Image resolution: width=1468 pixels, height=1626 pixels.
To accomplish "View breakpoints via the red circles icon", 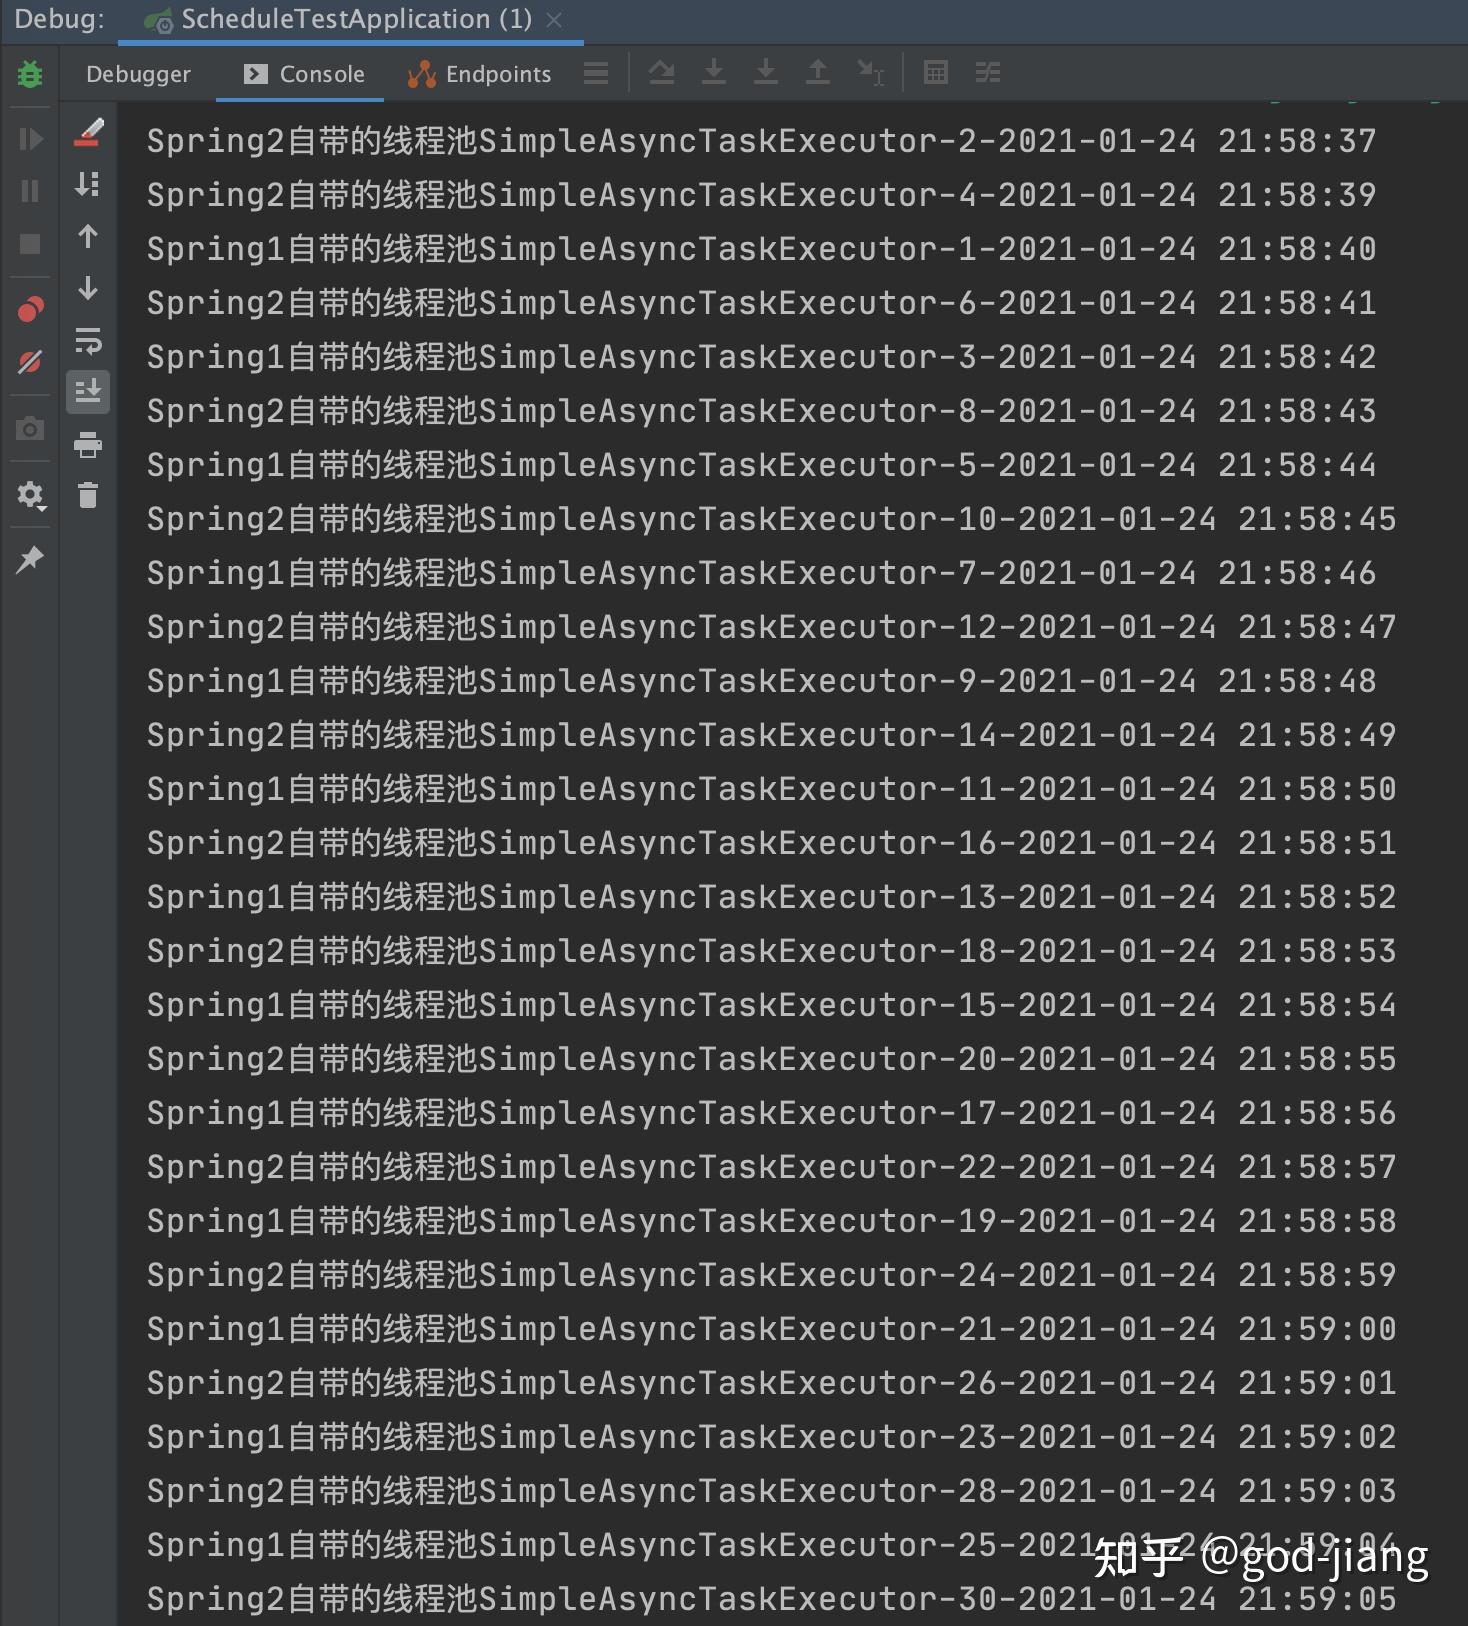I will (x=30, y=310).
